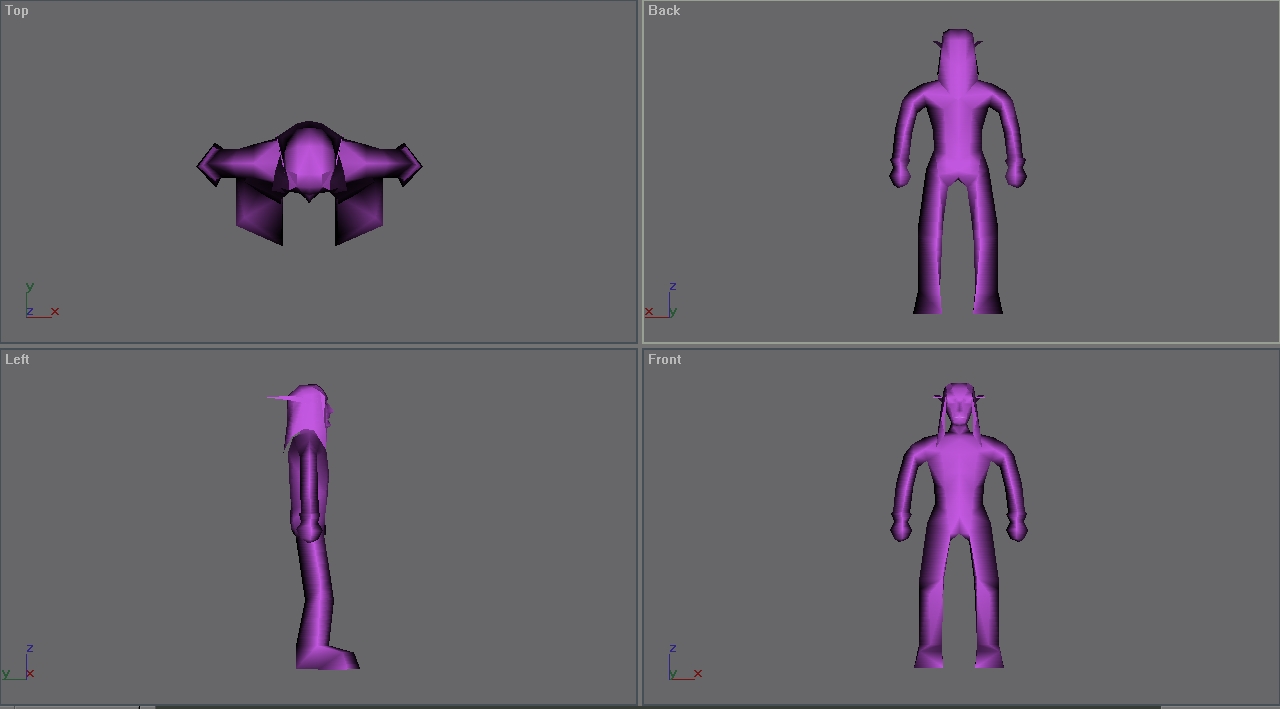Image resolution: width=1280 pixels, height=709 pixels.
Task: Click the axis gizmo in the Back viewport
Action: point(662,300)
